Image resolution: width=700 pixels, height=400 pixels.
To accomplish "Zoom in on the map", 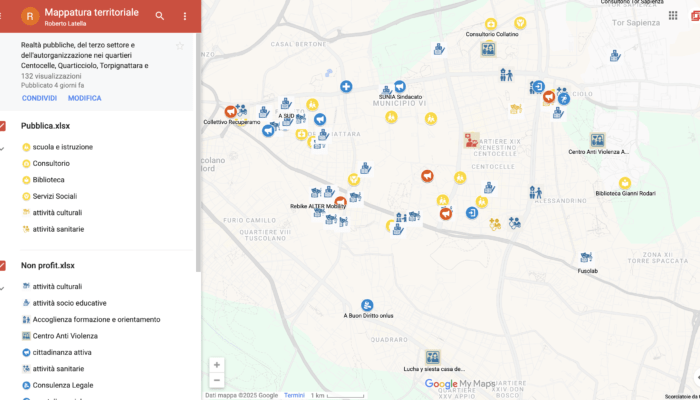I will pos(217,365).
